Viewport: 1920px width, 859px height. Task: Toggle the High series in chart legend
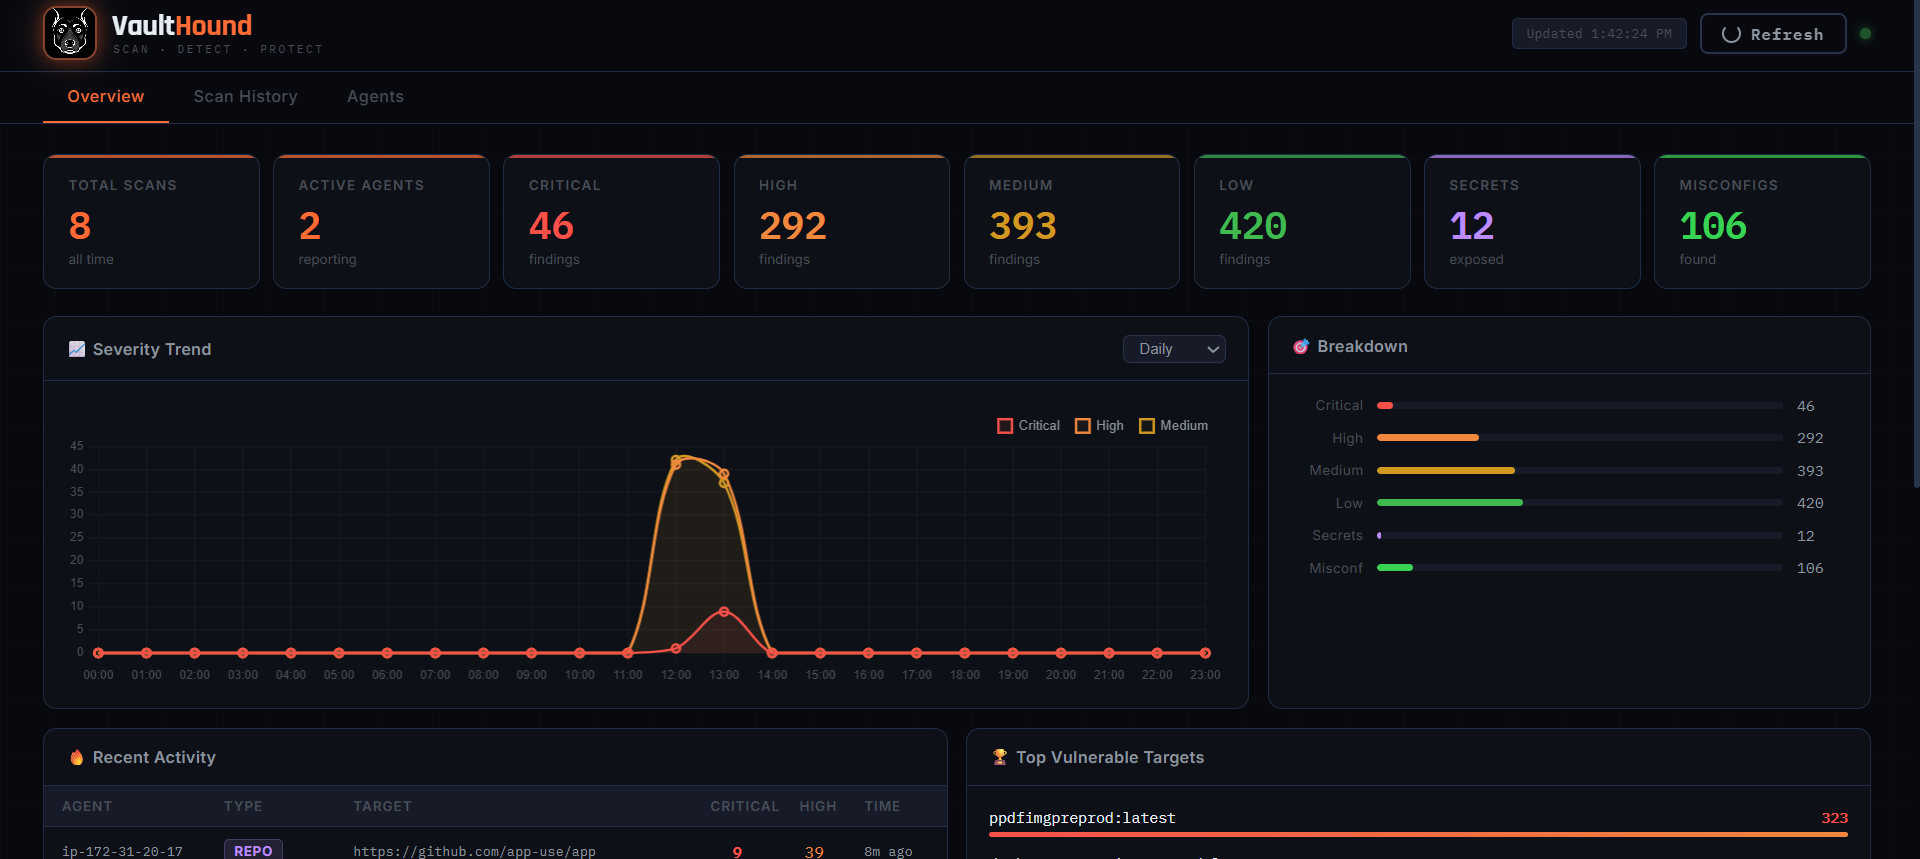[1099, 426]
